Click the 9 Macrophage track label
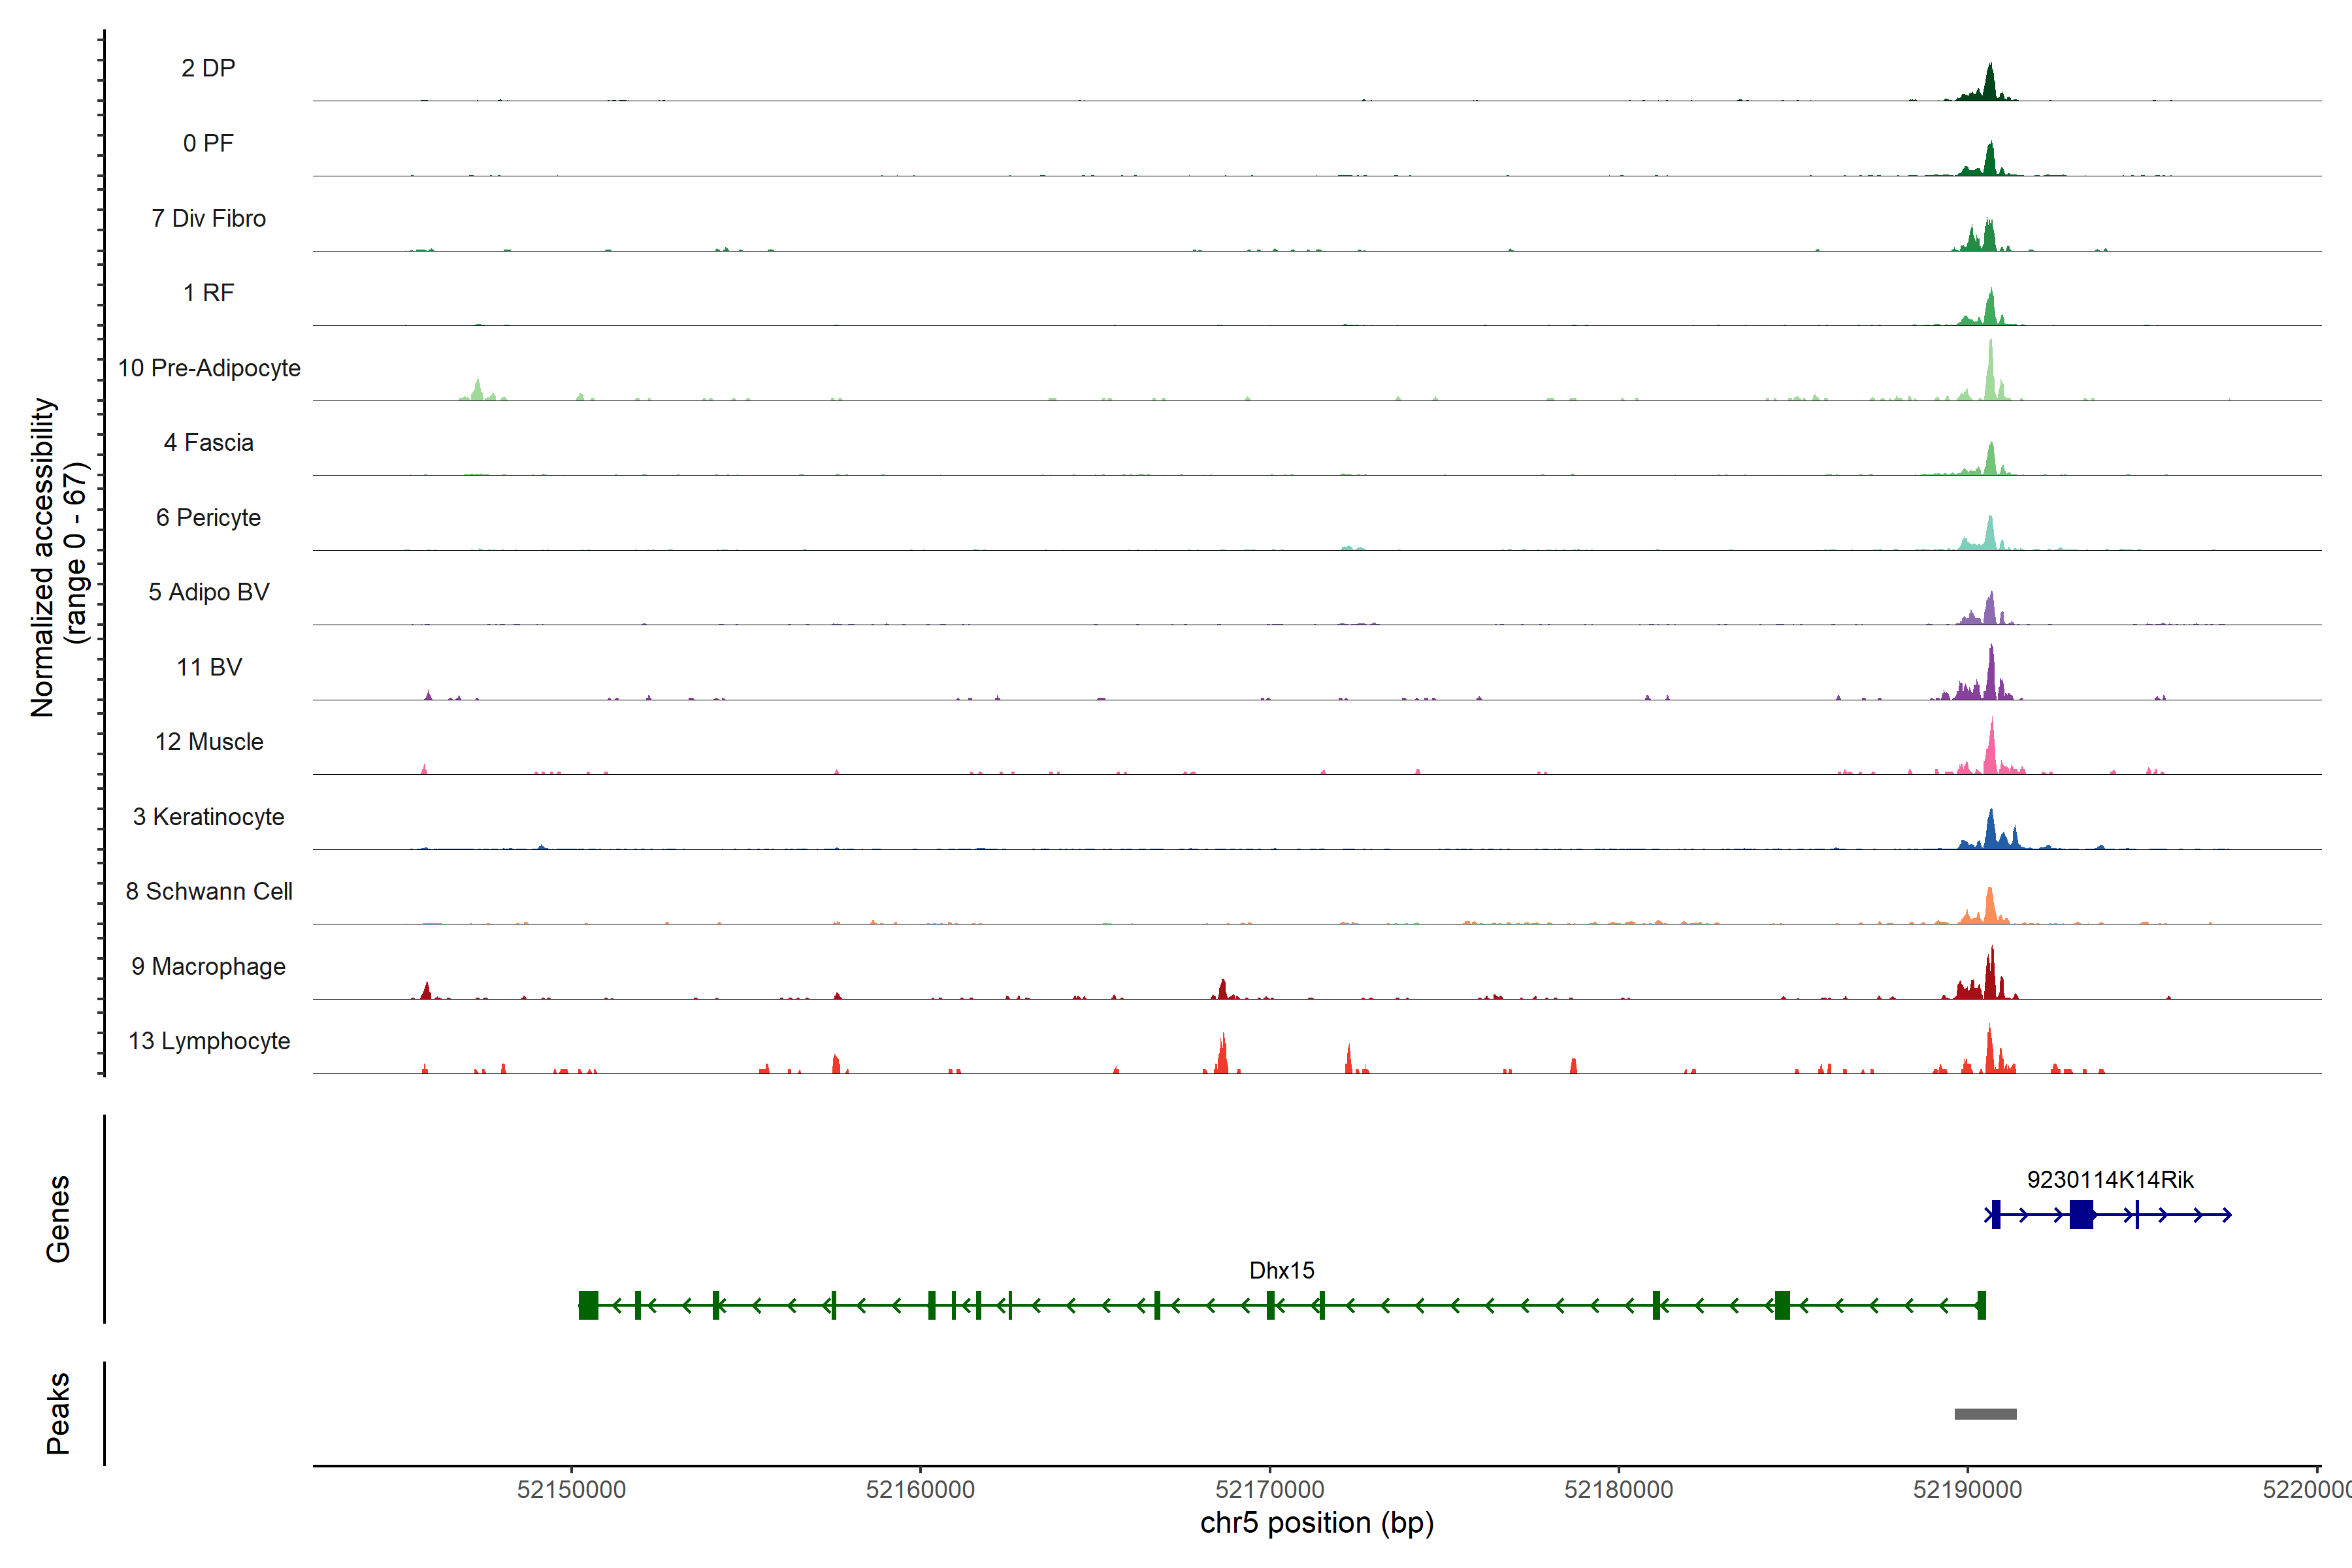 (208, 966)
